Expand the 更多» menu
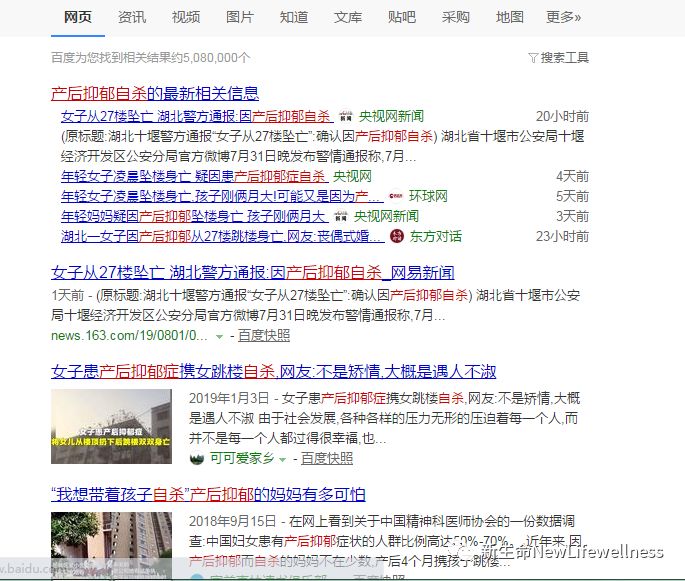This screenshot has height=581, width=685. pyautogui.click(x=564, y=17)
